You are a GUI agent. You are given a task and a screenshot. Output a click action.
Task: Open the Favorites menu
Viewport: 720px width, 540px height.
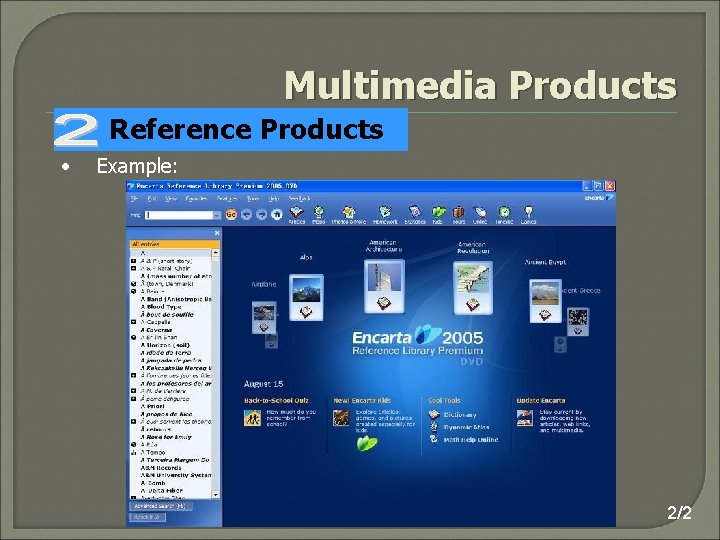[196, 199]
